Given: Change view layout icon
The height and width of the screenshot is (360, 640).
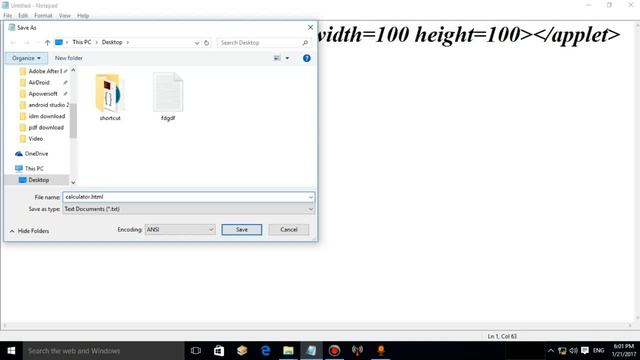Looking at the screenshot, I should [x=277, y=58].
